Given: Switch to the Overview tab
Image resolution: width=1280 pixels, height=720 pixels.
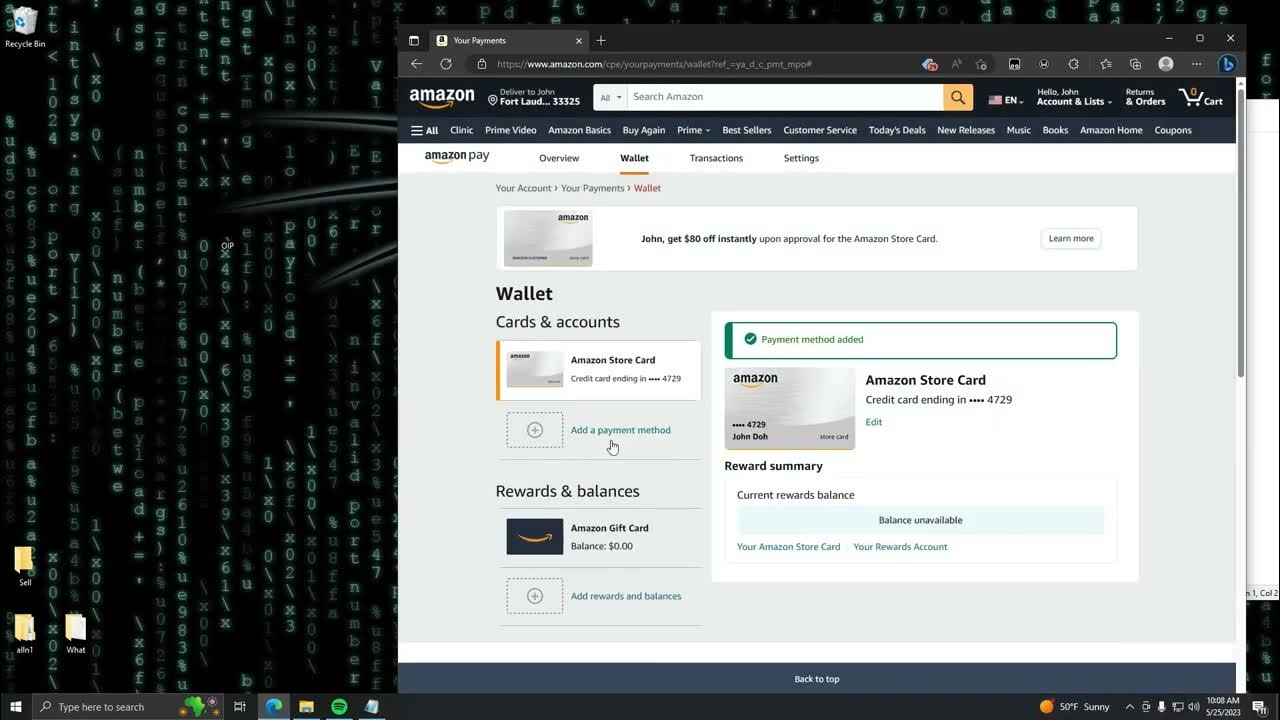Looking at the screenshot, I should 559,158.
